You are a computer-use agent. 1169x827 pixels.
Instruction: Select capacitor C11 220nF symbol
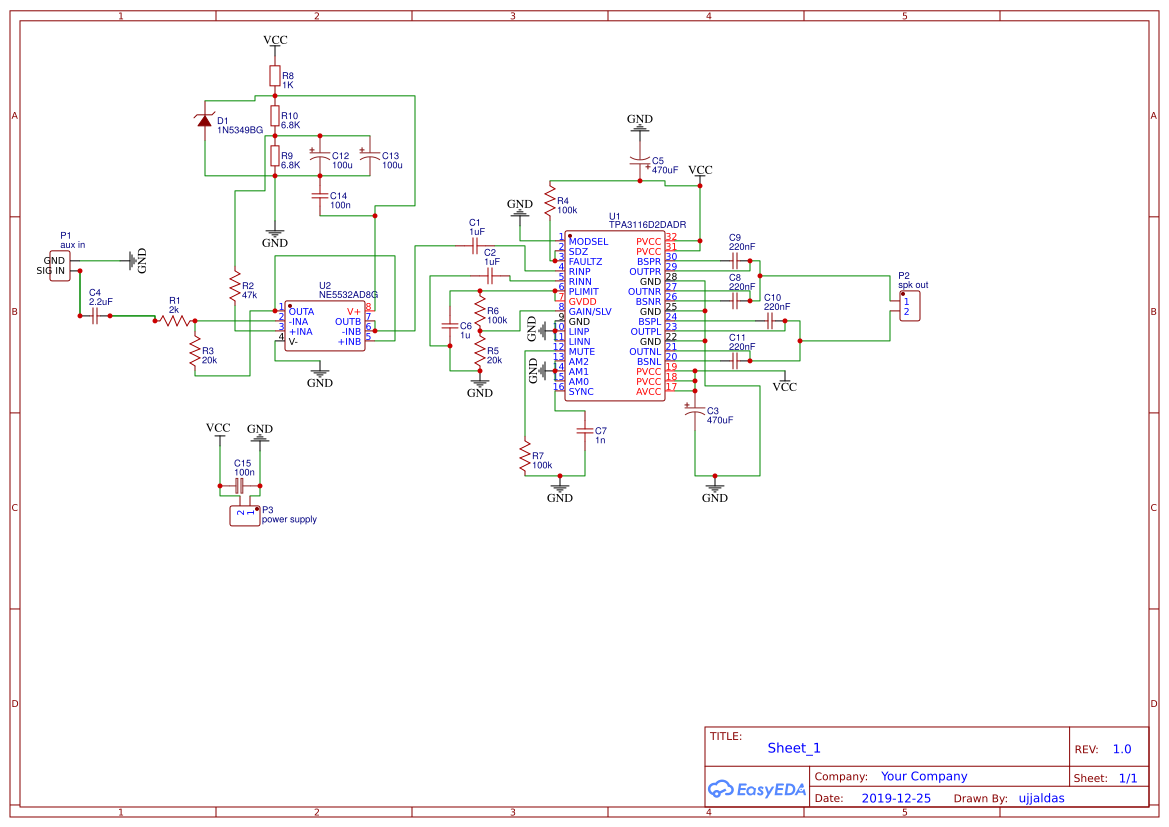[734, 361]
